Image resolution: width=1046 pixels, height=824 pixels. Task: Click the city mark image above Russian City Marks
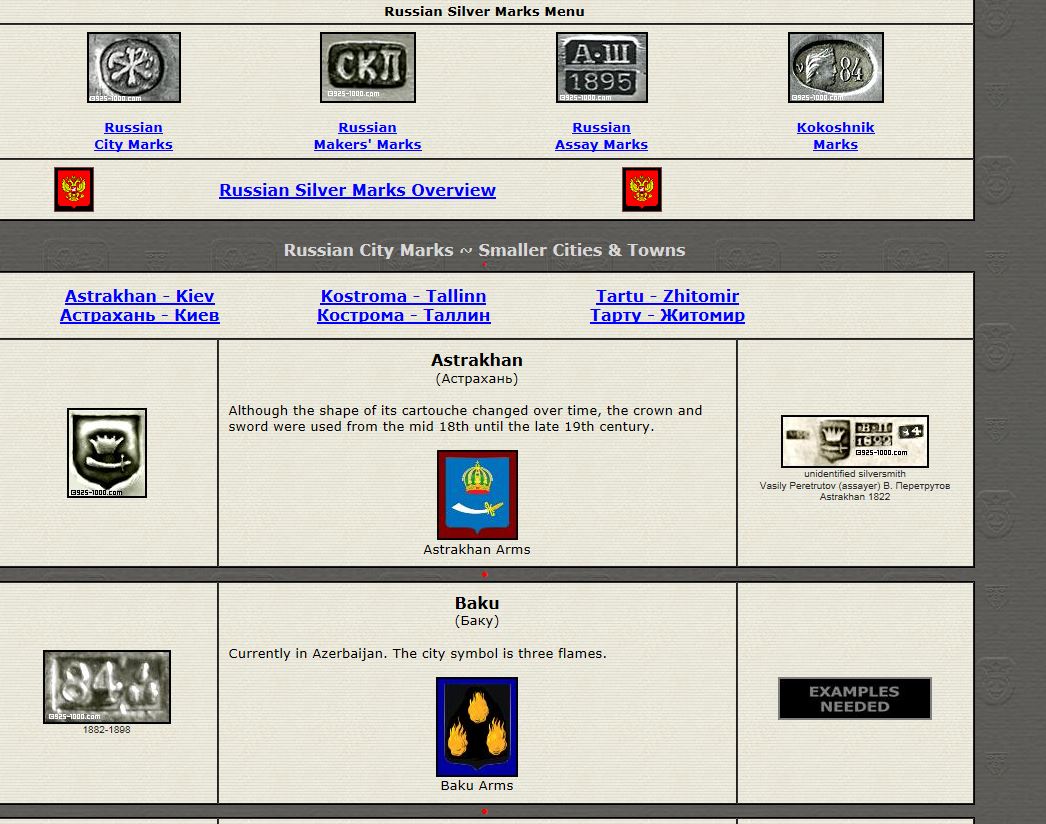coord(134,68)
